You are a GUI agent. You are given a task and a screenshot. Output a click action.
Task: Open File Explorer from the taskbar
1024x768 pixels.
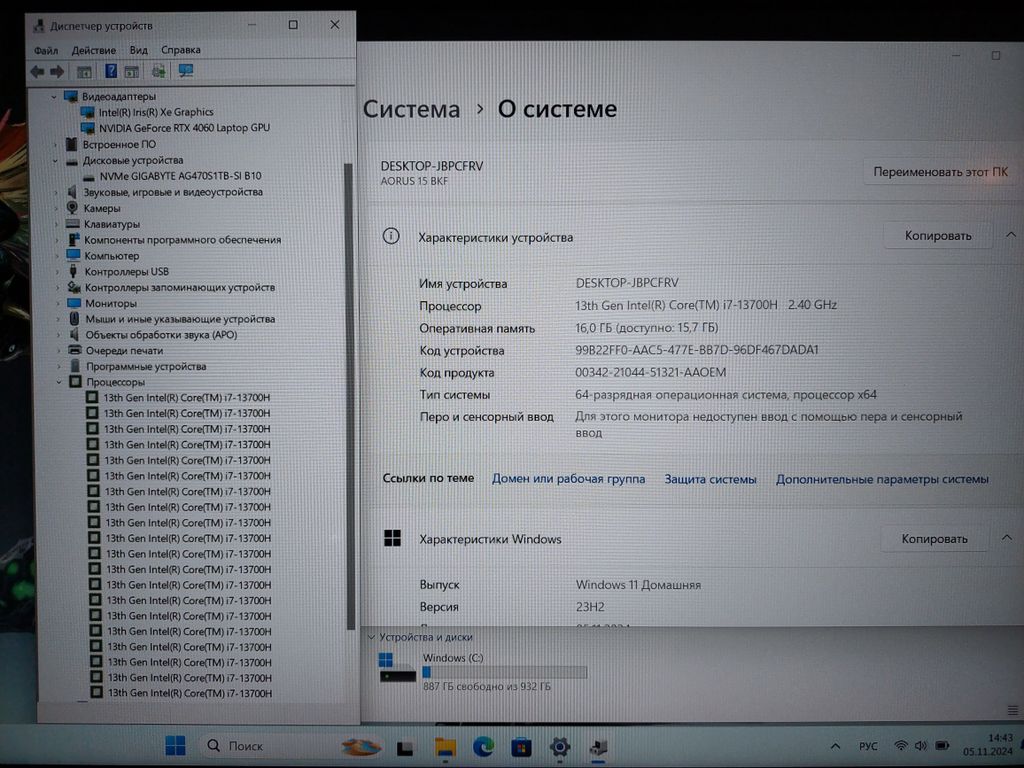[445, 746]
